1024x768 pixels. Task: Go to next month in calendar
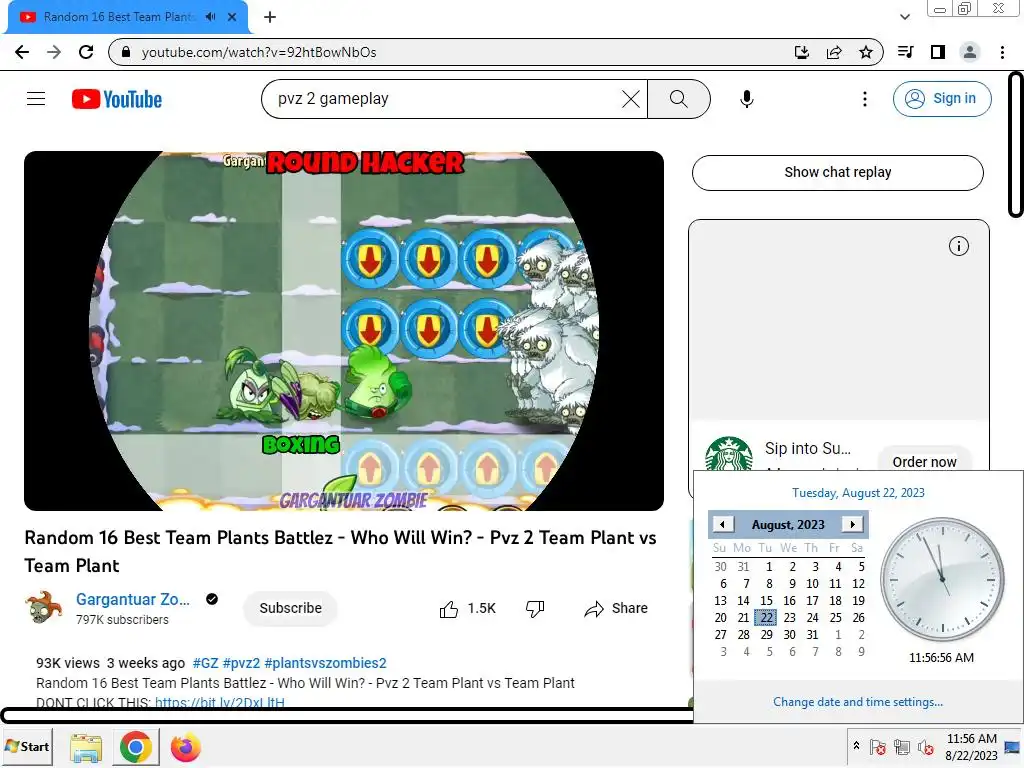coord(852,524)
